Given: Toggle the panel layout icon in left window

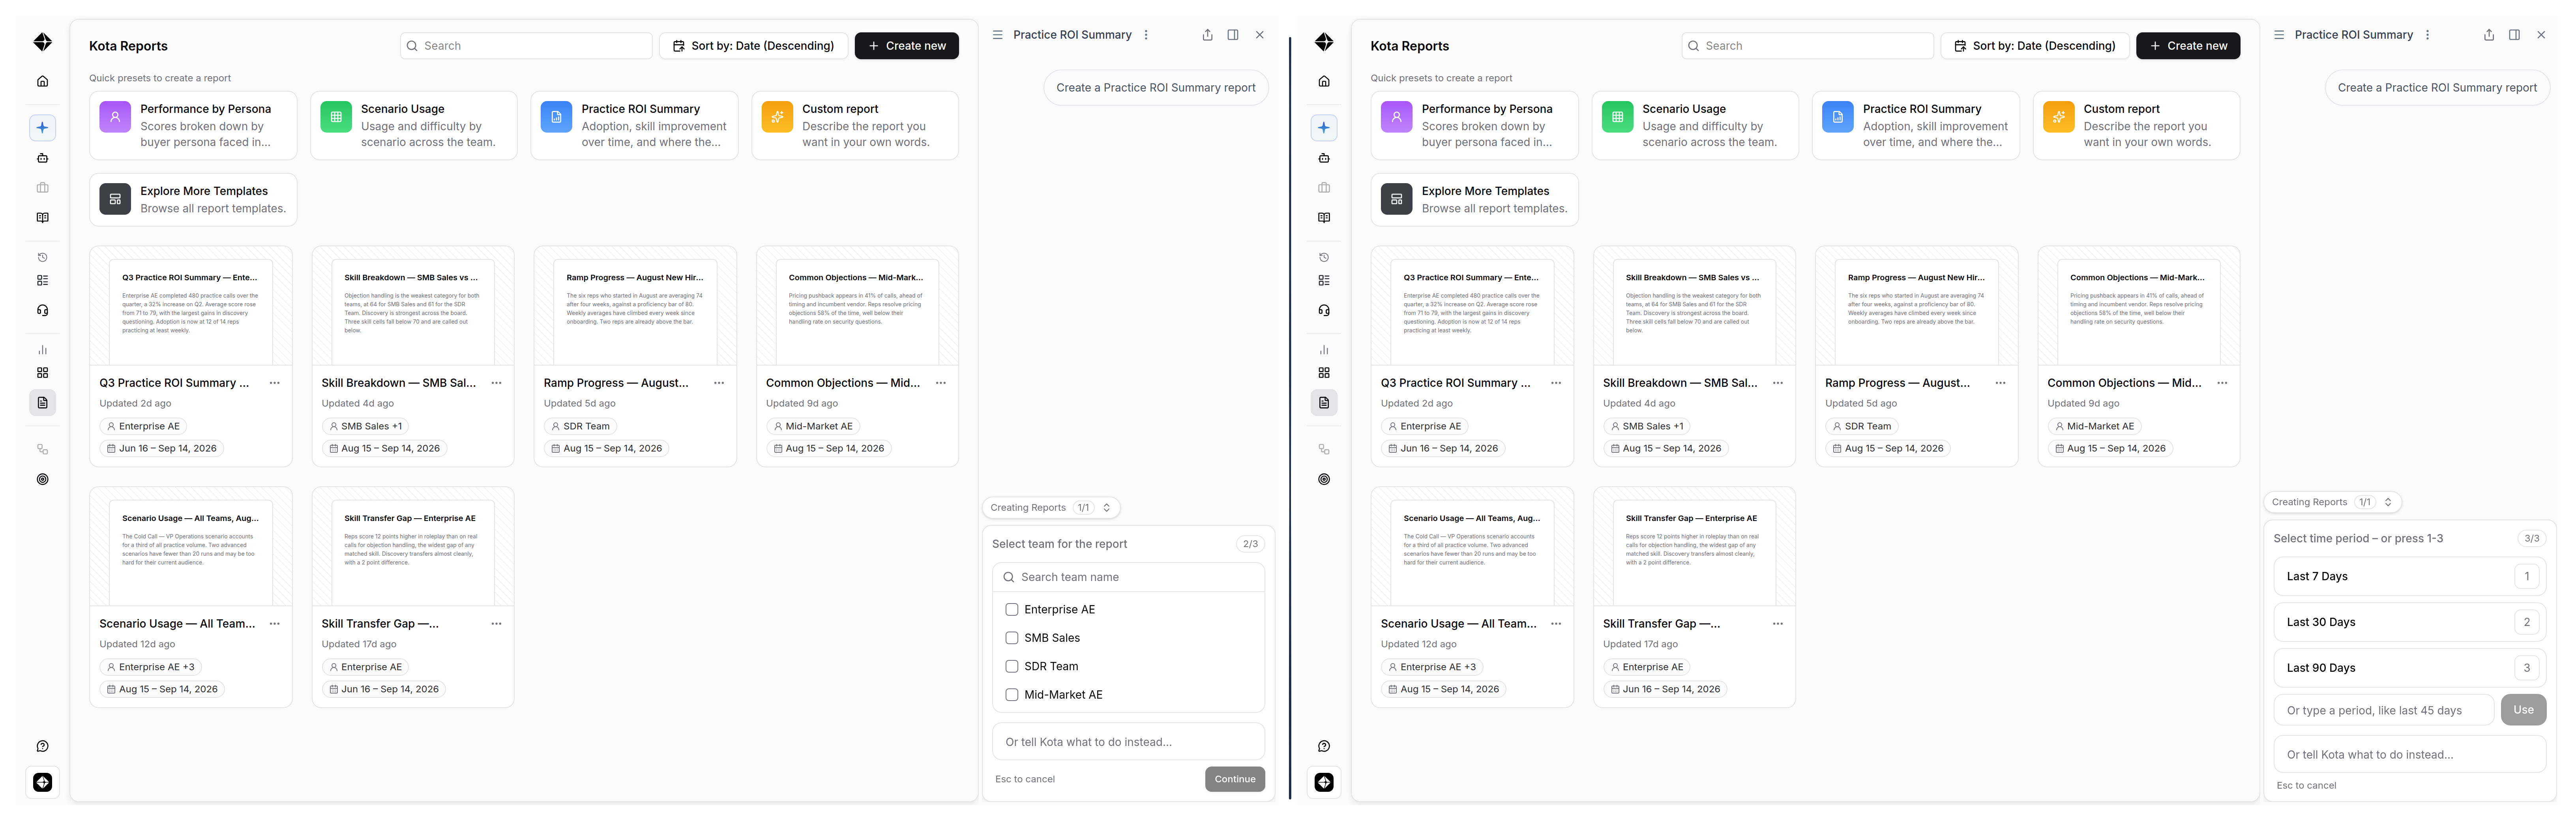Looking at the screenshot, I should pyautogui.click(x=1233, y=35).
